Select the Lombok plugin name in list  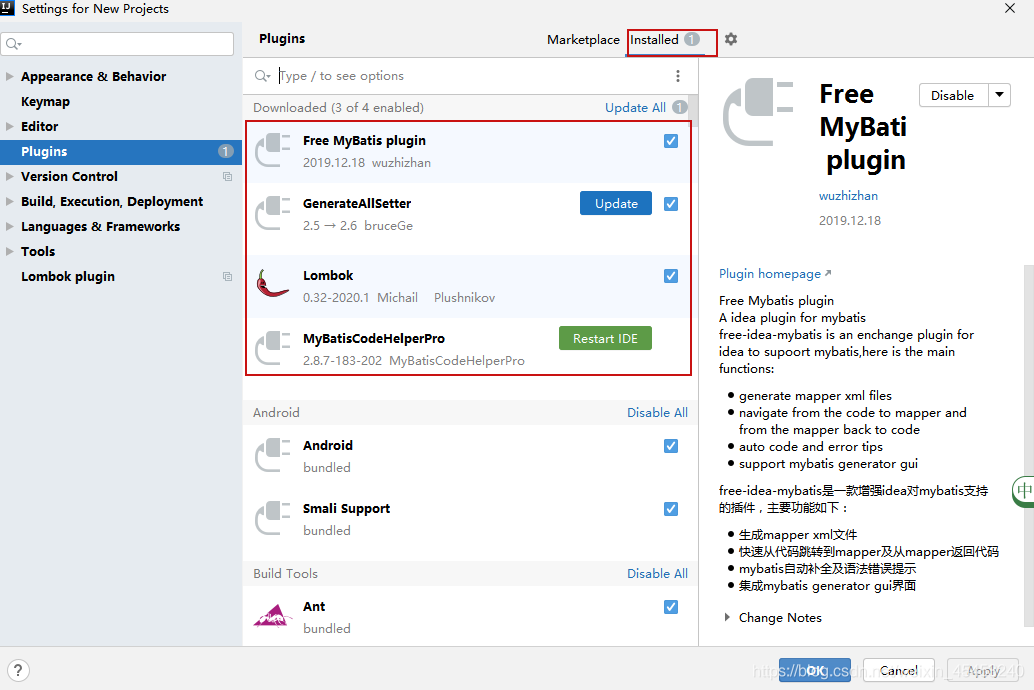point(328,276)
